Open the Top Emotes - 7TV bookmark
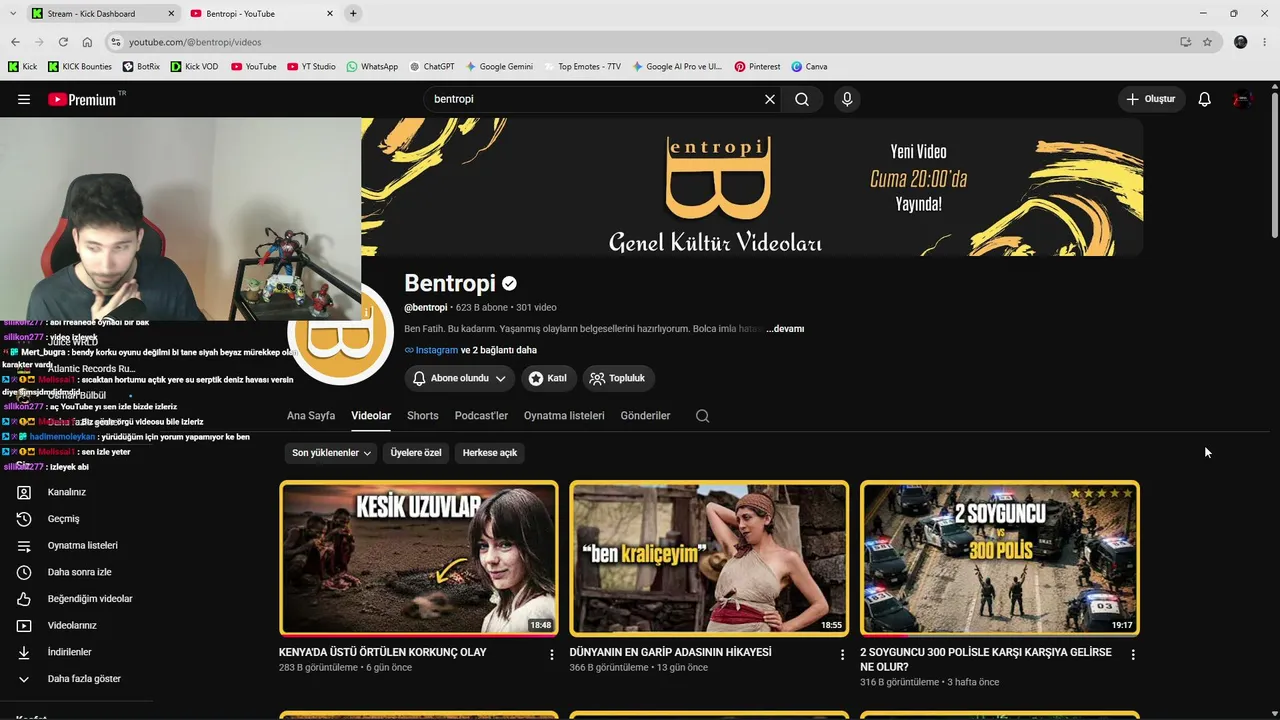Viewport: 1280px width, 720px height. pyautogui.click(x=582, y=67)
